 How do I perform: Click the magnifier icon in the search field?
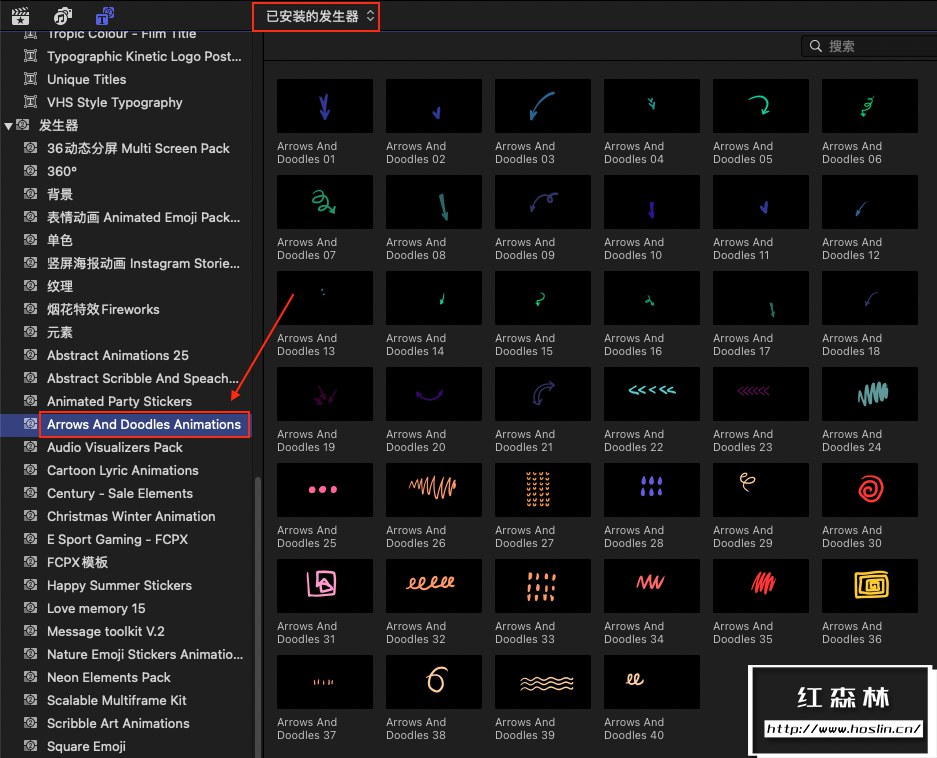tap(816, 46)
